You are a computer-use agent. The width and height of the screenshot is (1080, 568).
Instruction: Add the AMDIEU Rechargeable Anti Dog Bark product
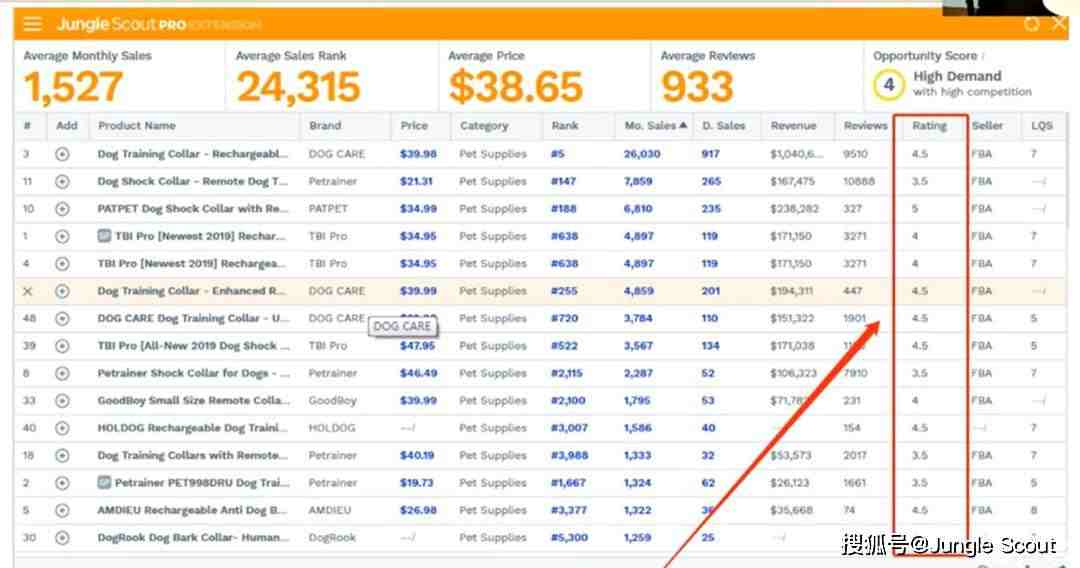(x=62, y=510)
